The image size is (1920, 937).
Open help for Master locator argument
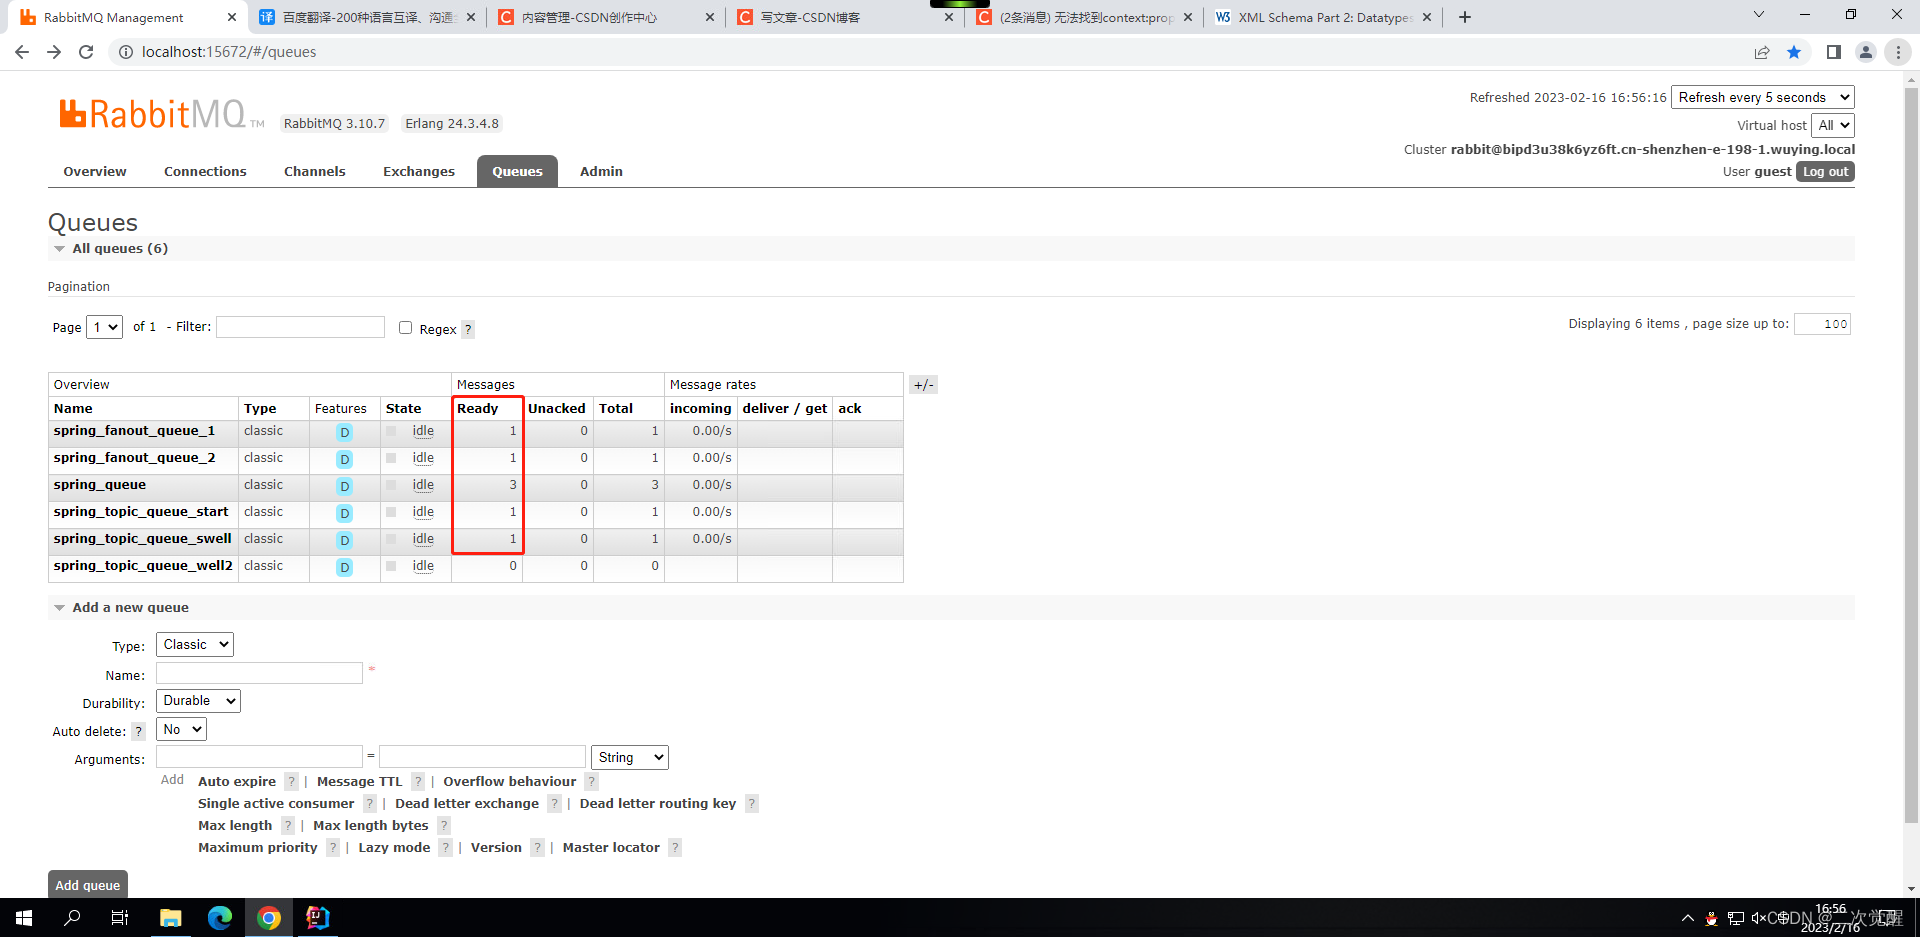tap(675, 847)
